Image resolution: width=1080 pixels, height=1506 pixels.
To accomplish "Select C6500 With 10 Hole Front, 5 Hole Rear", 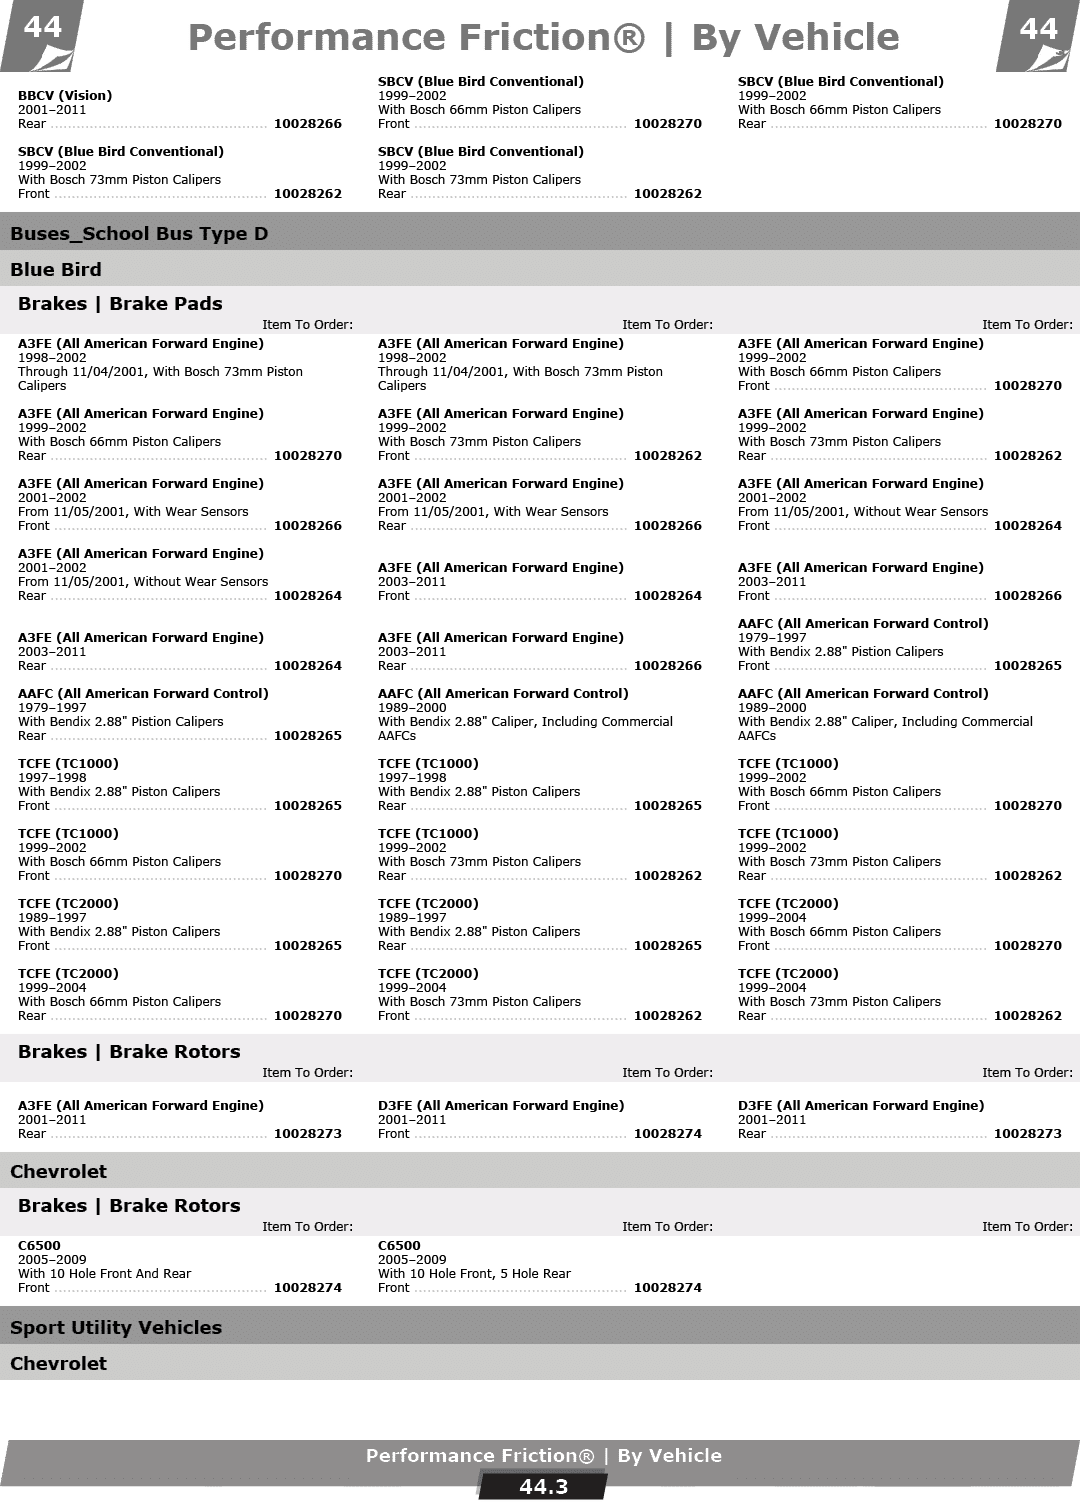I will click(x=474, y=1273).
